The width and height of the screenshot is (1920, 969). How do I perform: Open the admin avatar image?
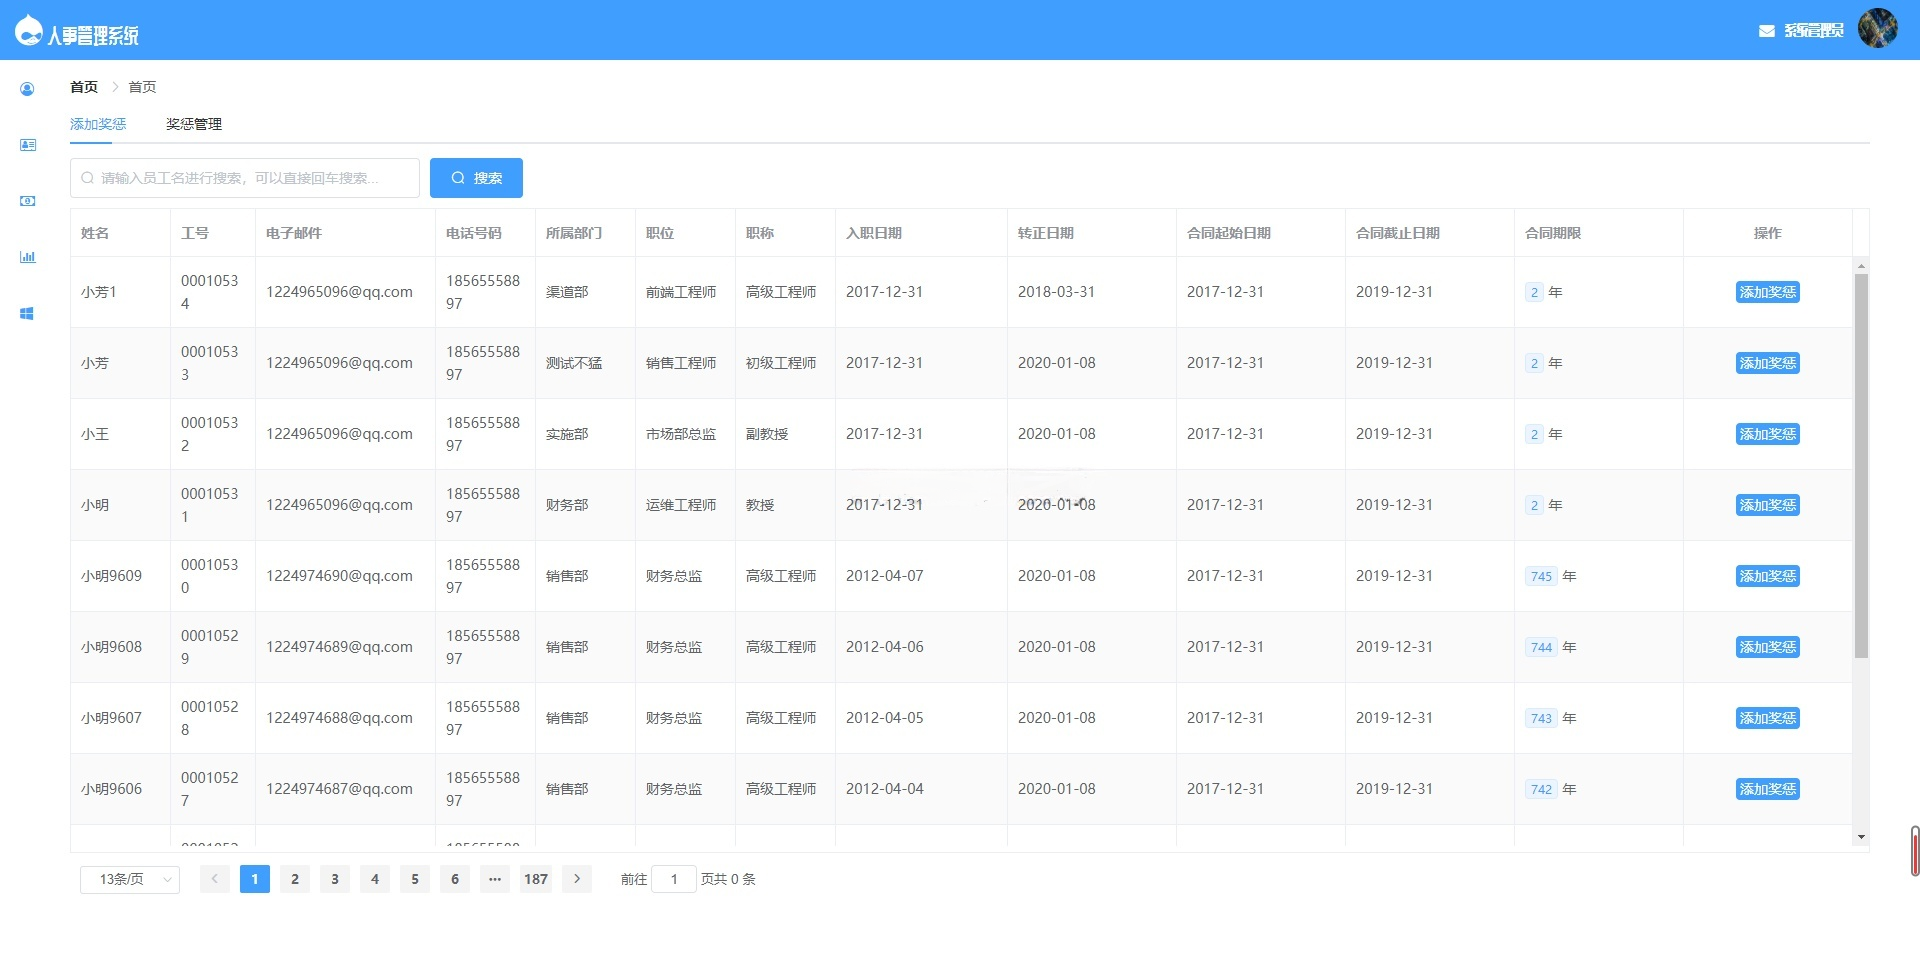(x=1878, y=28)
